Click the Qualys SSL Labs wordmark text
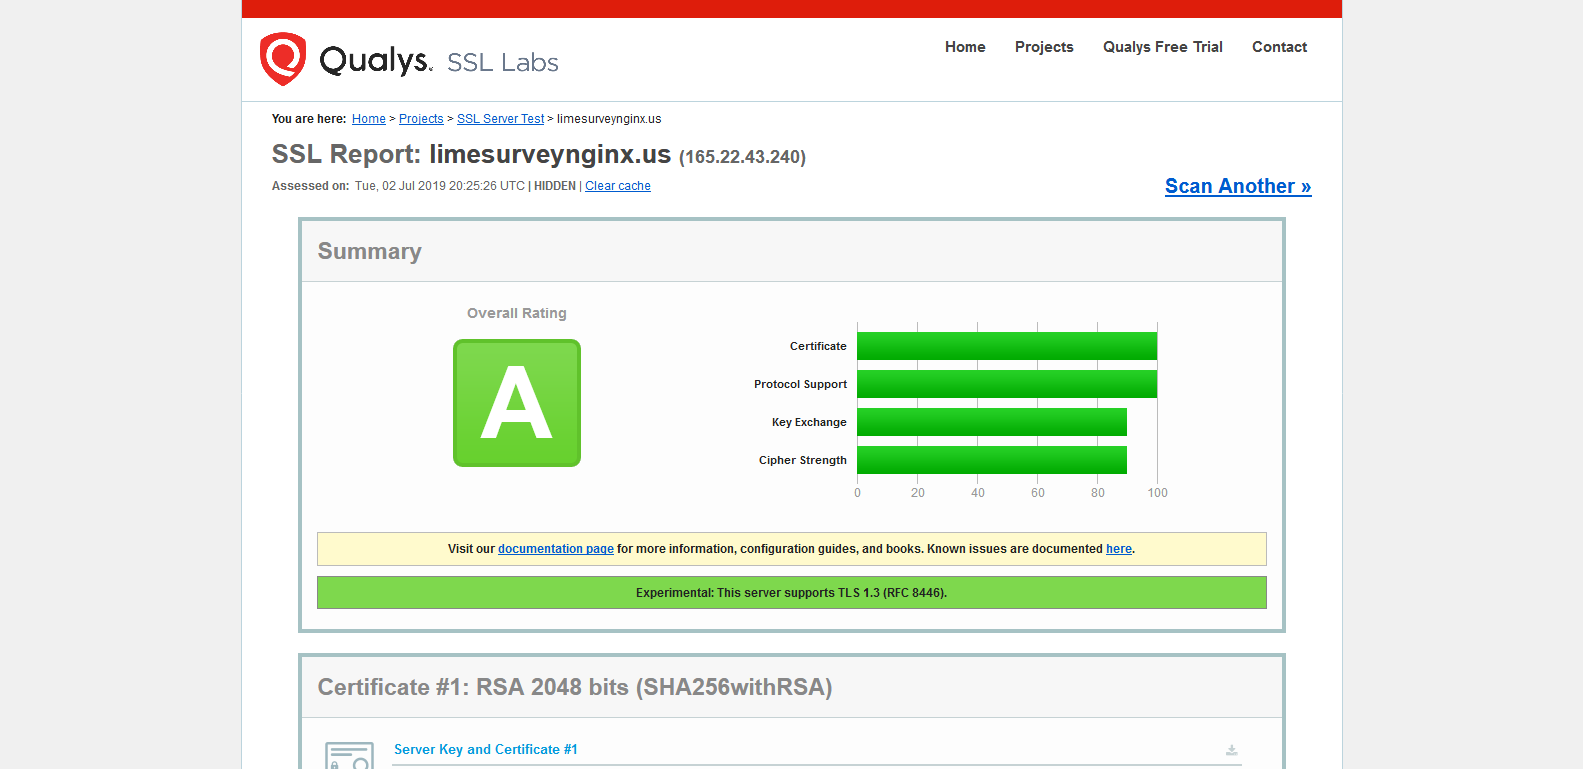Screen dimensions: 1583x769 (438, 61)
